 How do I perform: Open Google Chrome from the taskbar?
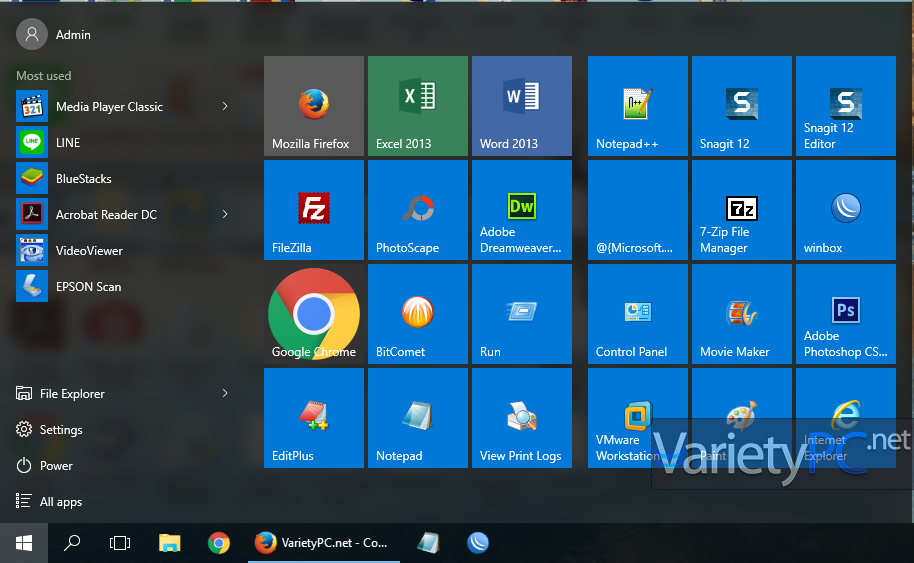219,543
